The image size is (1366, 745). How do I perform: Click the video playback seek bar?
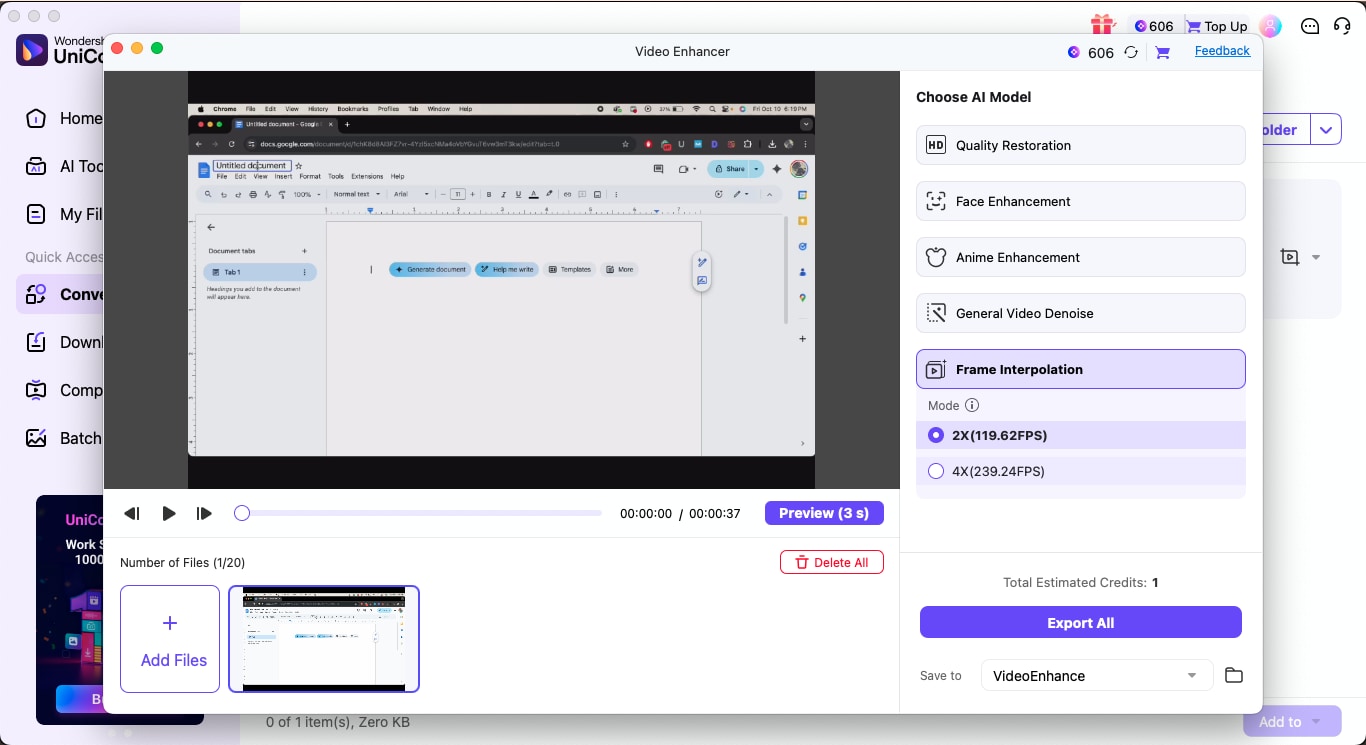[417, 512]
